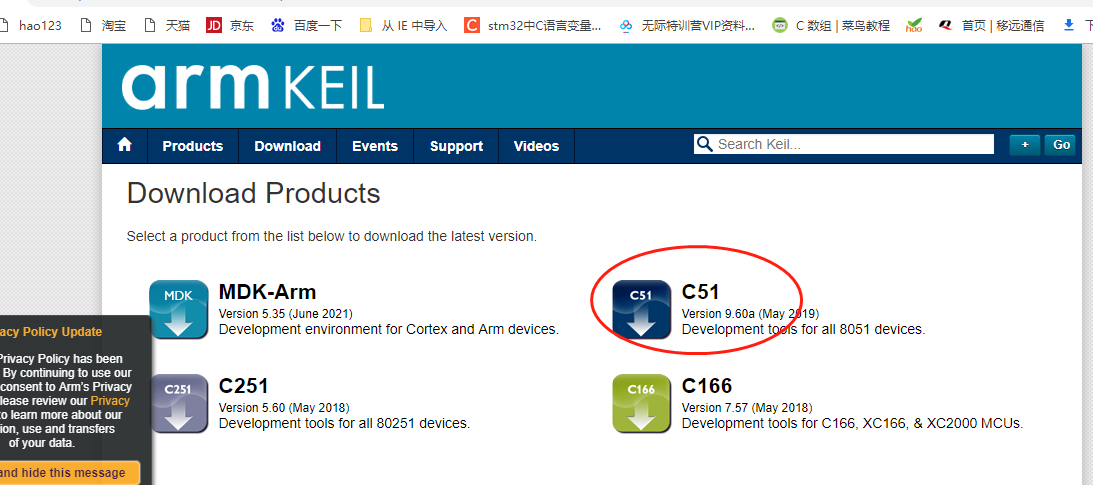Click the home icon in navigation bar
1093x485 pixels.
click(x=125, y=145)
